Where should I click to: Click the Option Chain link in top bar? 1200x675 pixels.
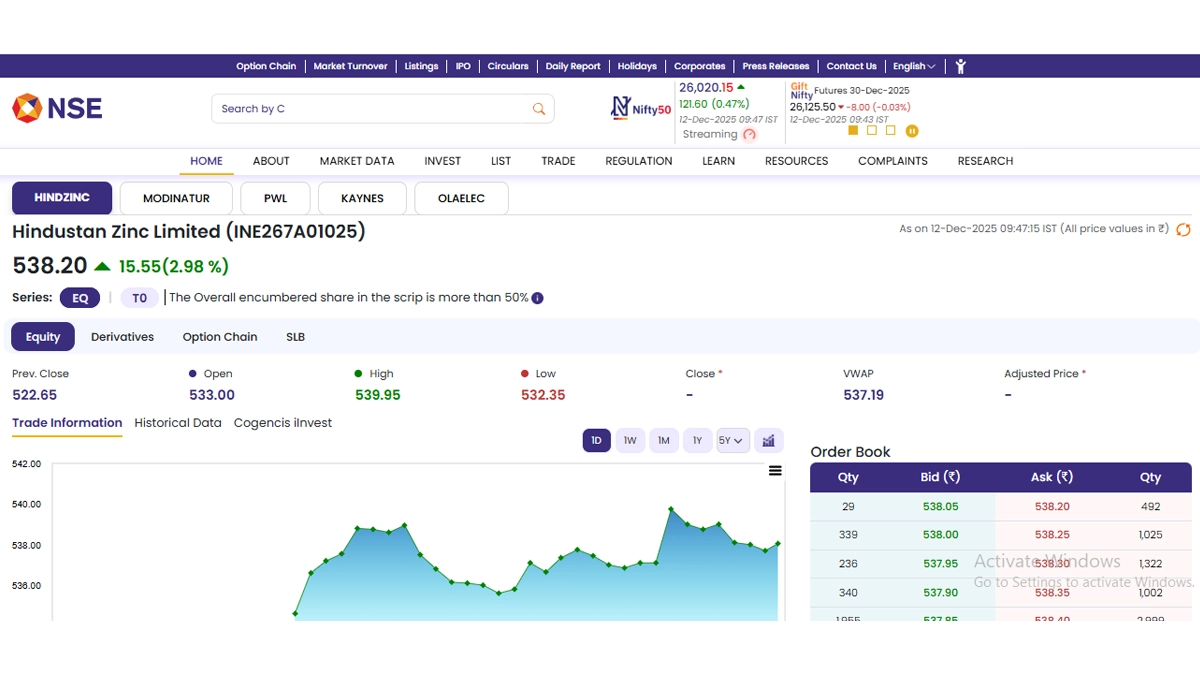pos(266,66)
